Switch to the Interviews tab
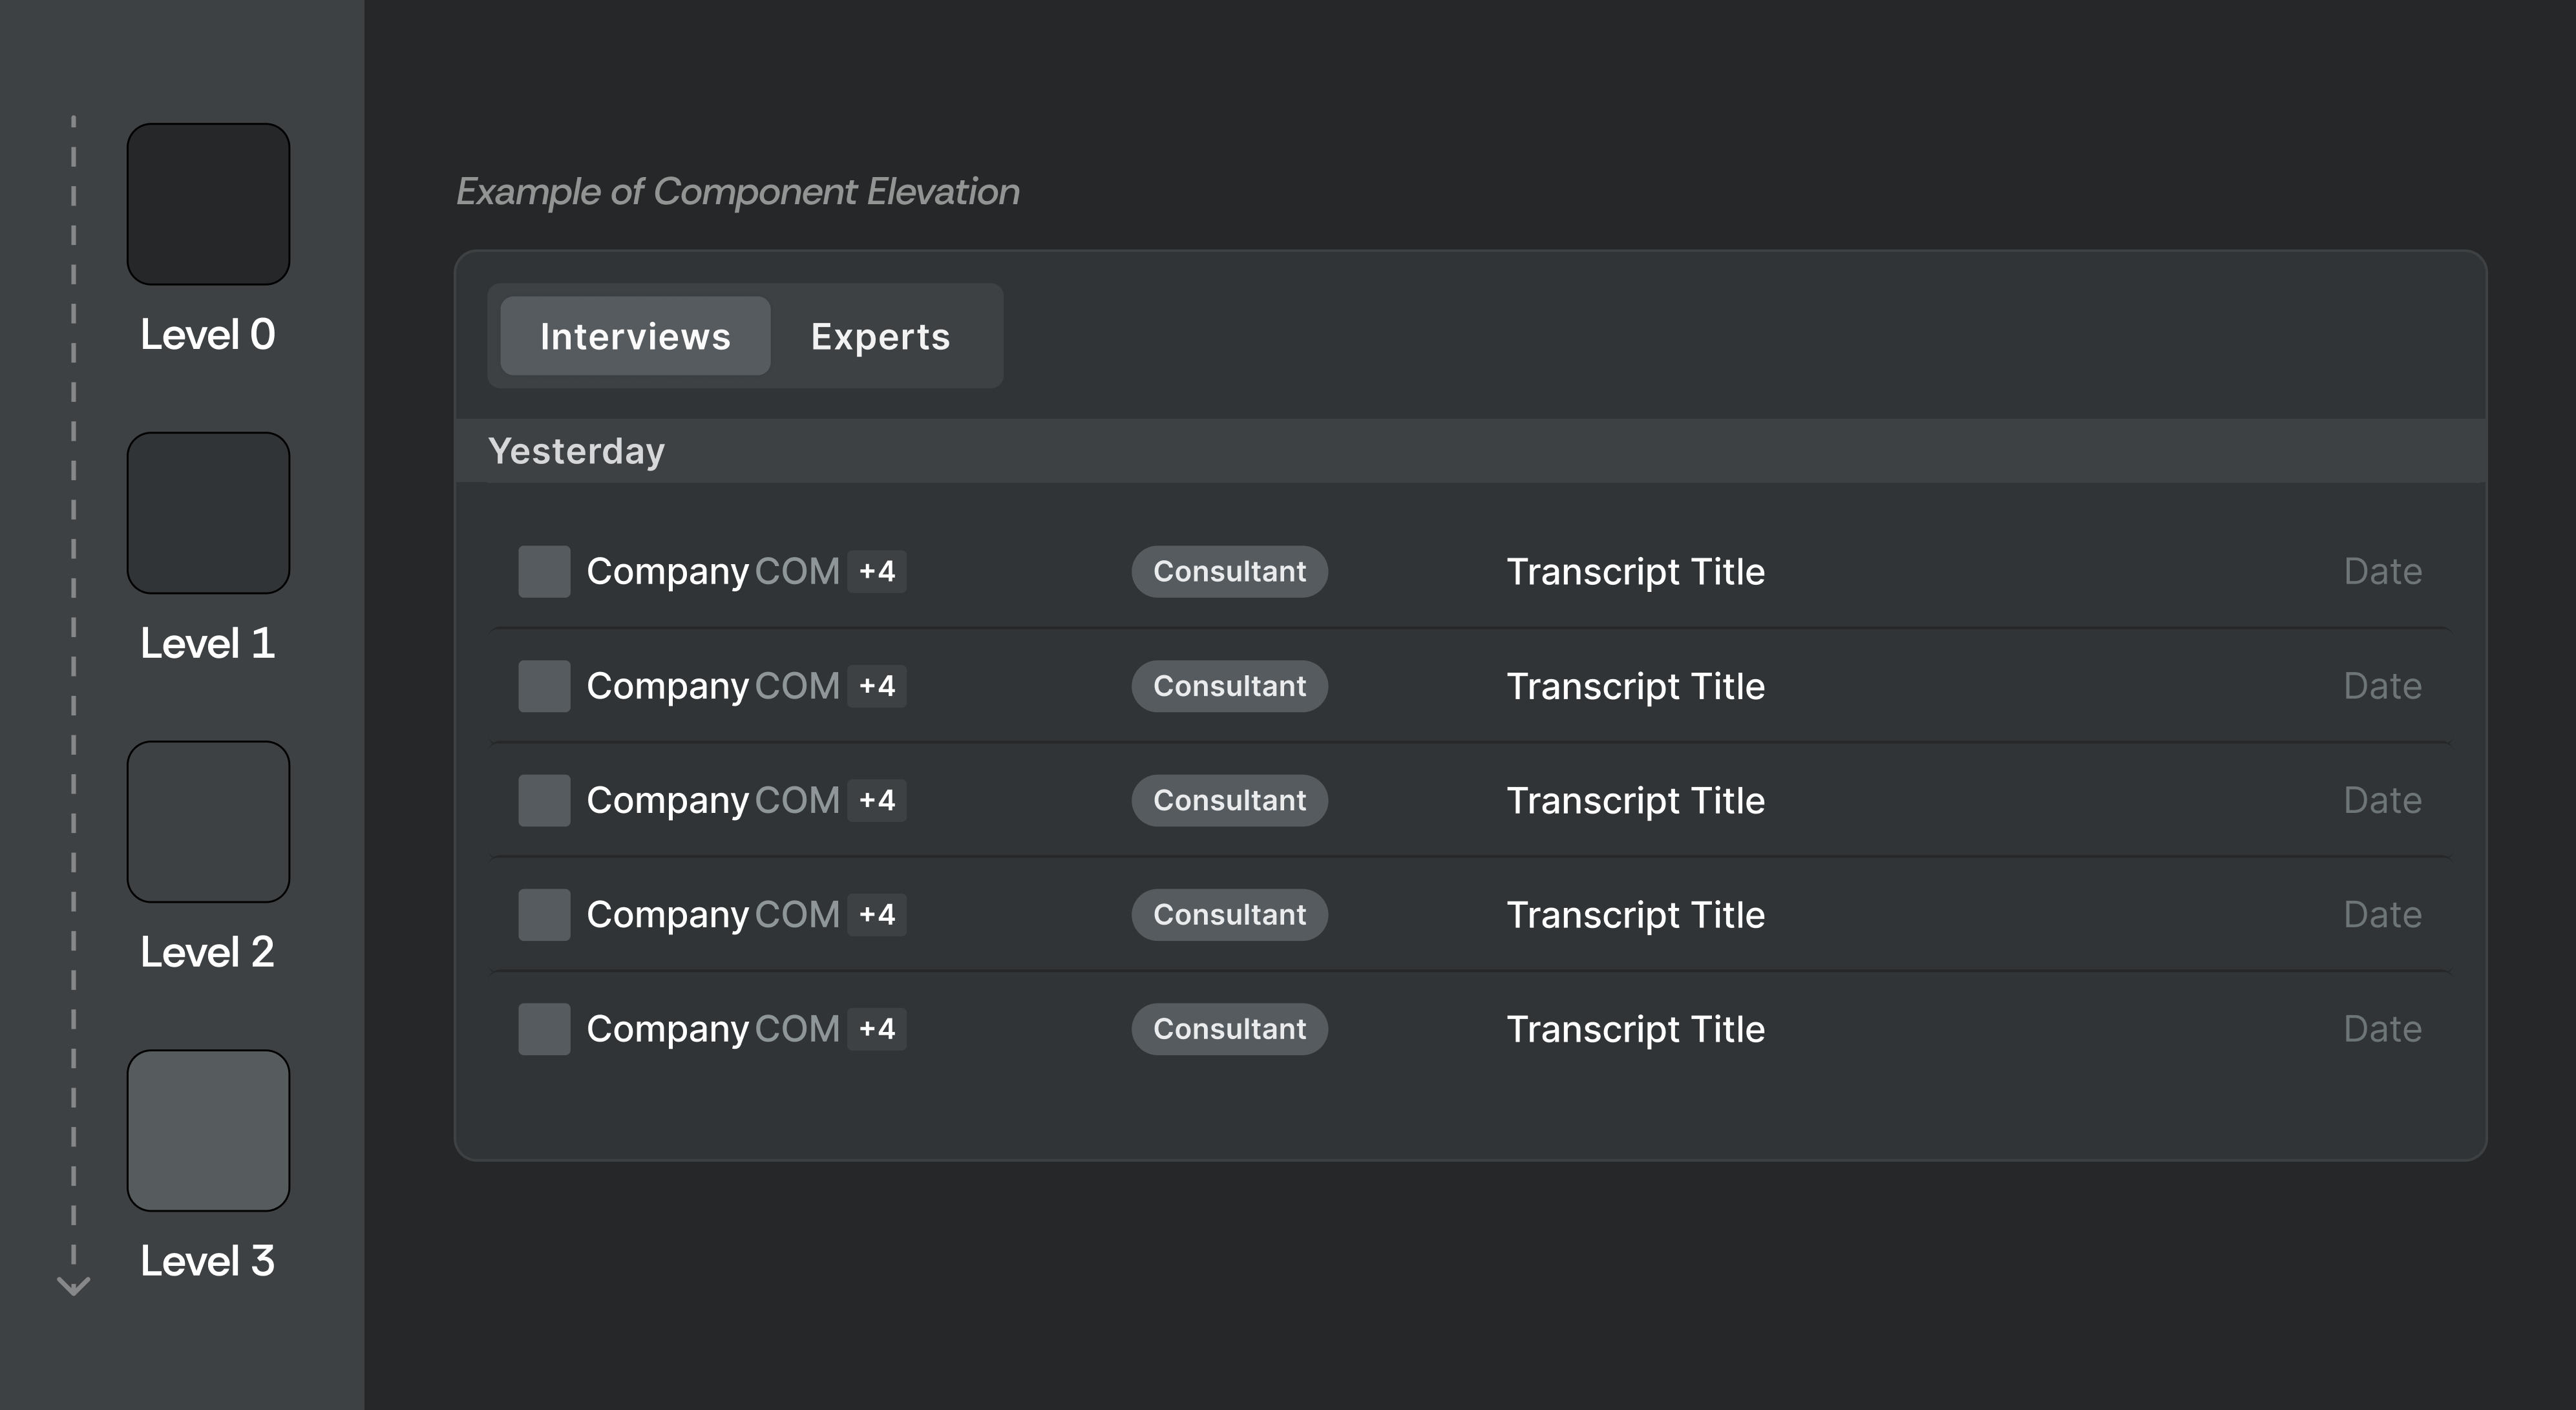 pyautogui.click(x=635, y=336)
